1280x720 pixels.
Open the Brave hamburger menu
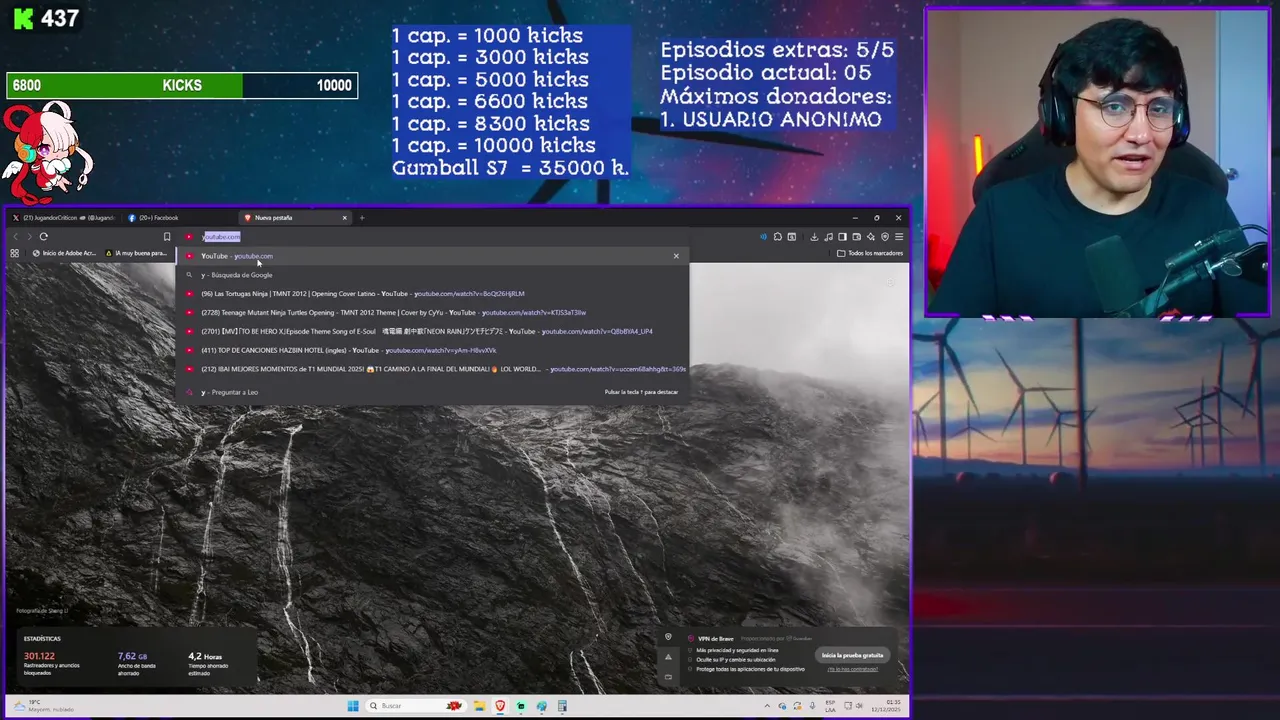(x=899, y=237)
